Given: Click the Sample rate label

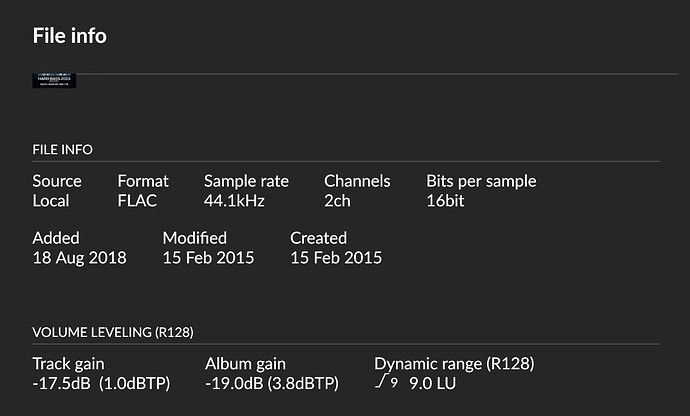Looking at the screenshot, I should (246, 181).
